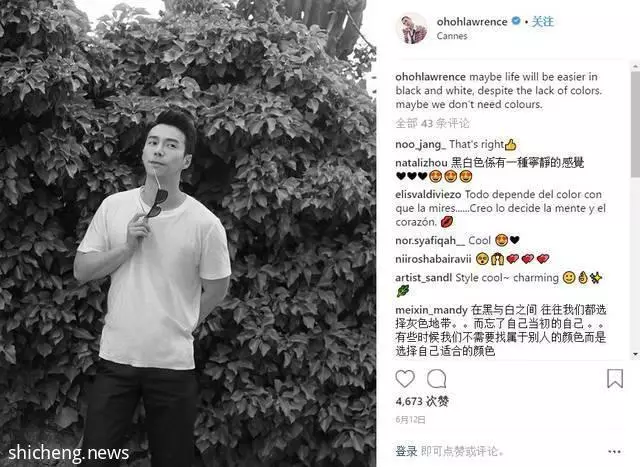Open noo_jang_ commenter profile
This screenshot has width=640, height=467.
[420, 145]
